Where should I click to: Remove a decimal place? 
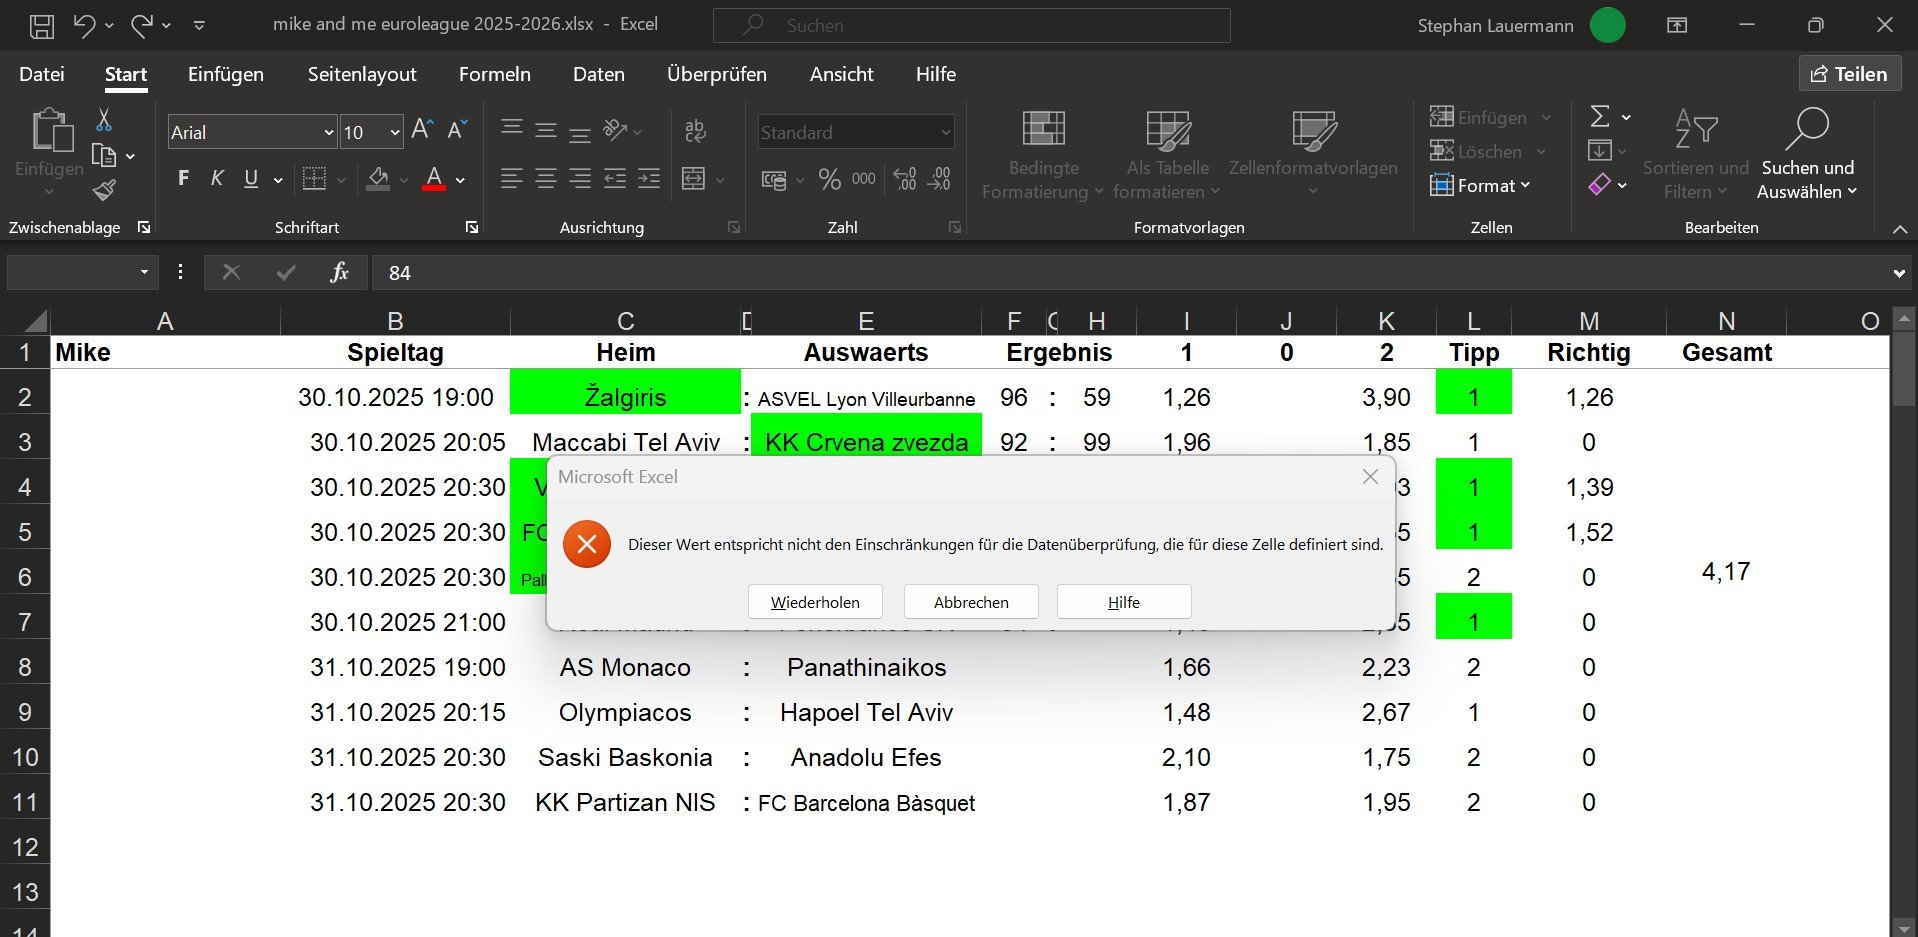point(939,179)
